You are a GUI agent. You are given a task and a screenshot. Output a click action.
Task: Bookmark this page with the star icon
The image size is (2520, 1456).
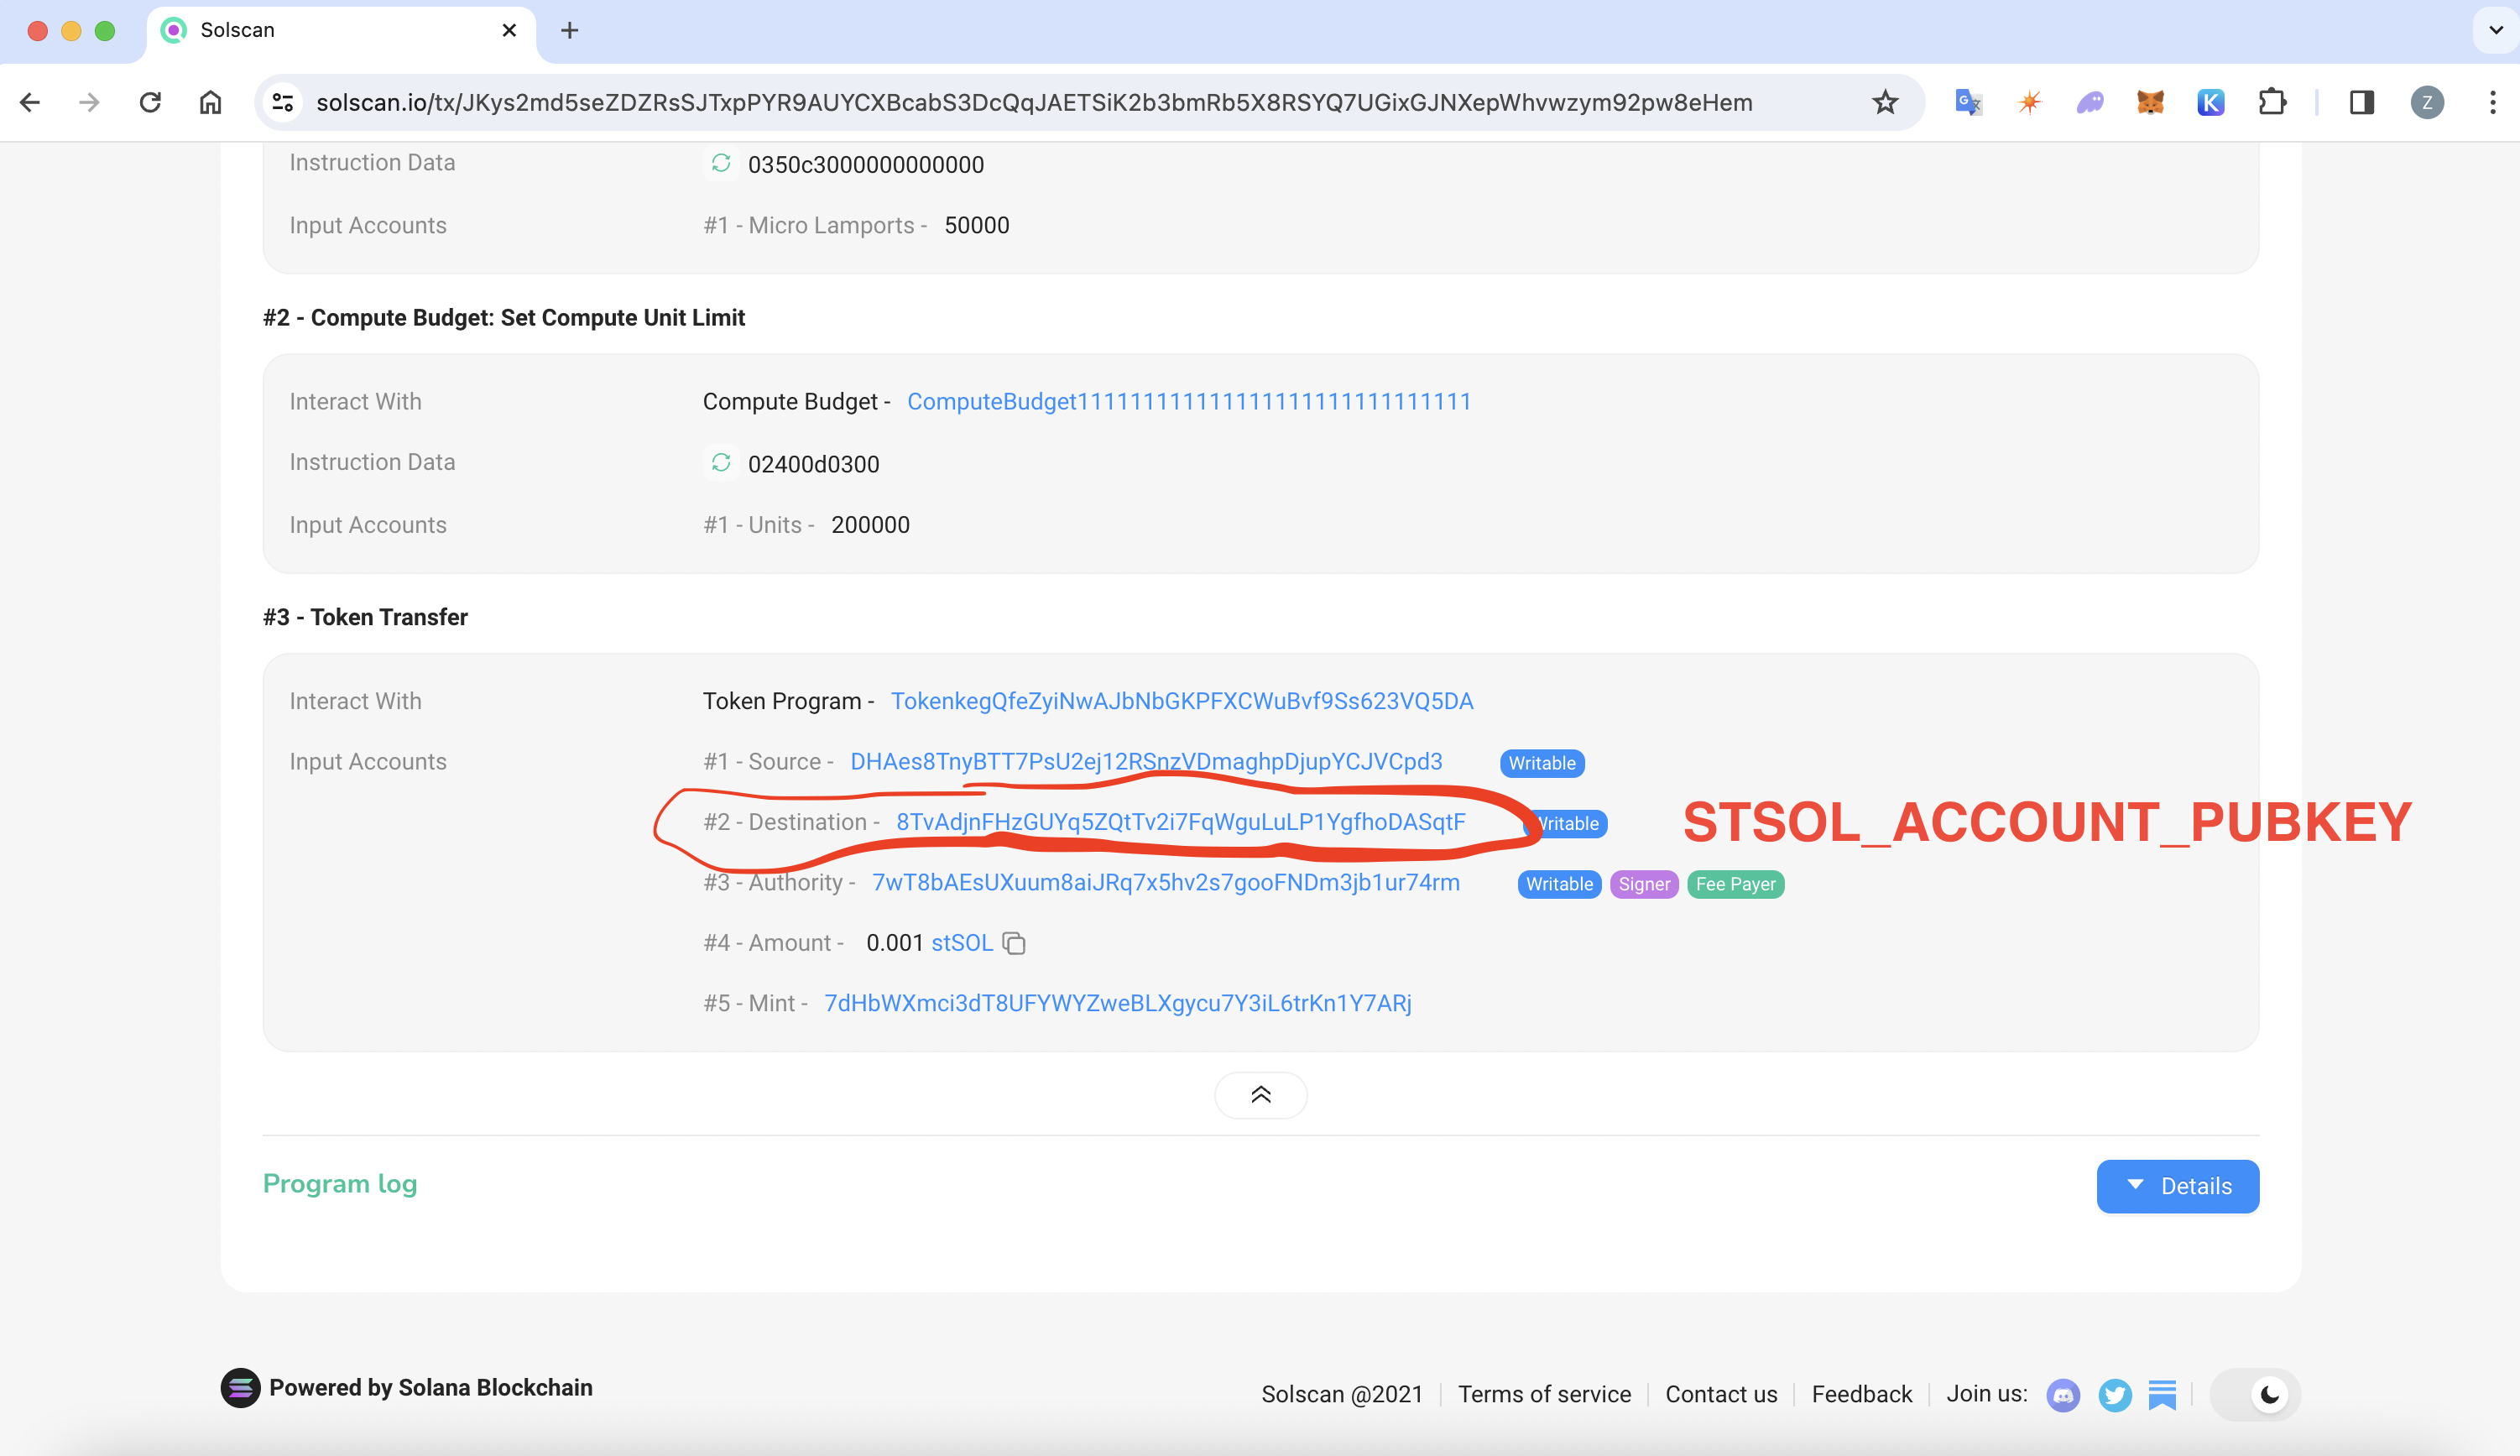click(x=1884, y=101)
